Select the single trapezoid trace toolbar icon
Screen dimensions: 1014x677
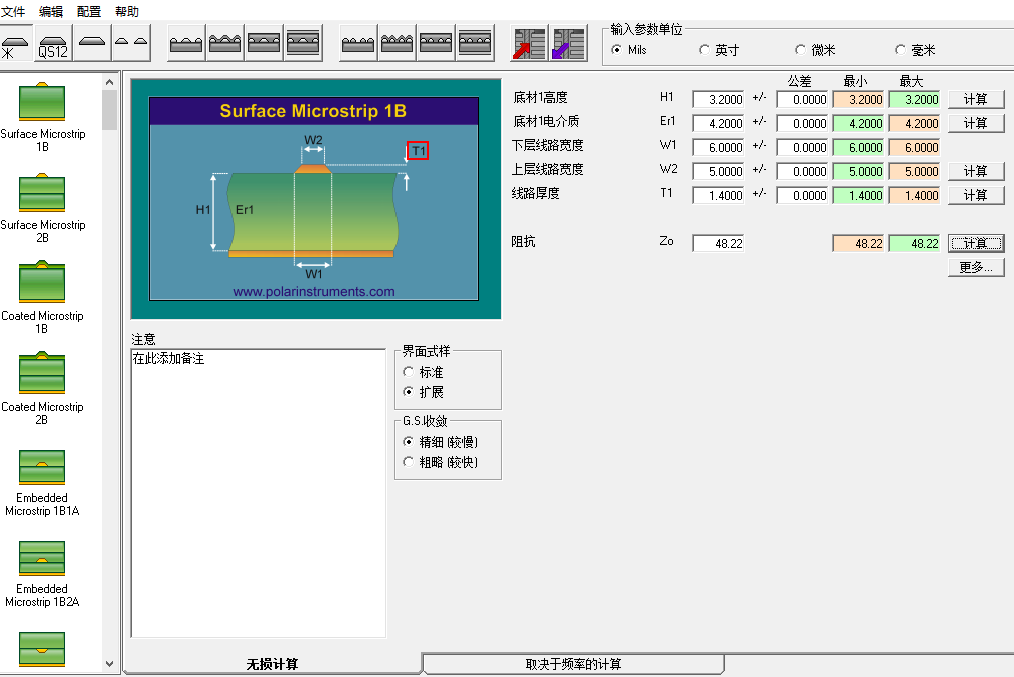(x=92, y=43)
